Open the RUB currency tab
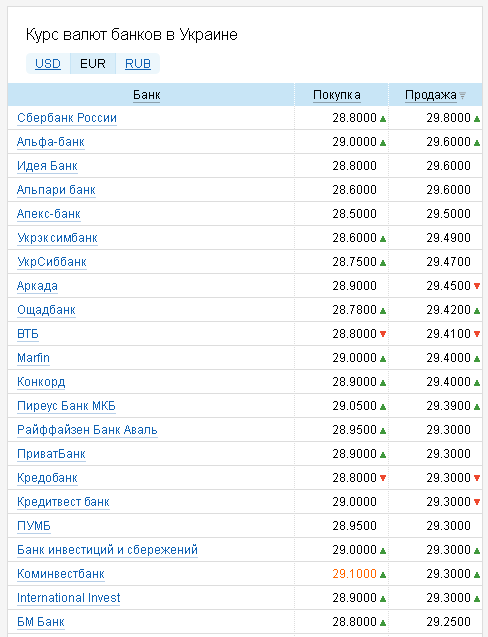This screenshot has width=488, height=637. coord(138,64)
